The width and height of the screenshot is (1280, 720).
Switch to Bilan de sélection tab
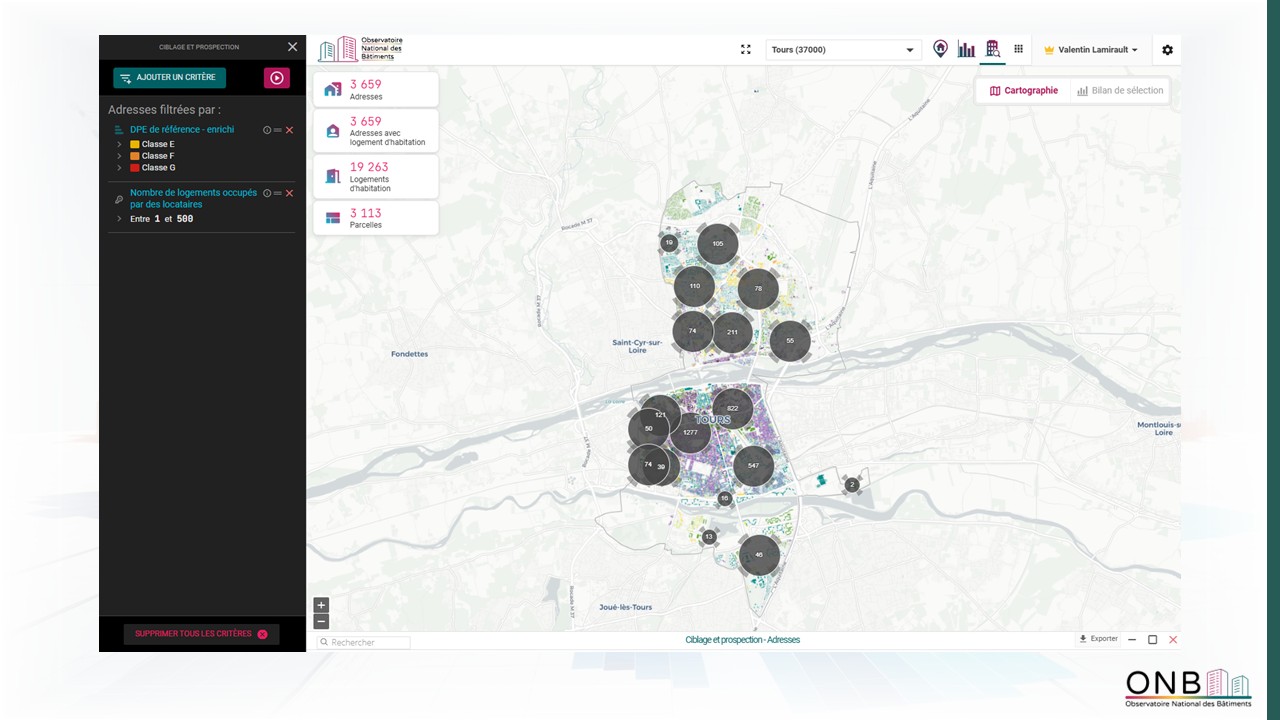(1120, 91)
